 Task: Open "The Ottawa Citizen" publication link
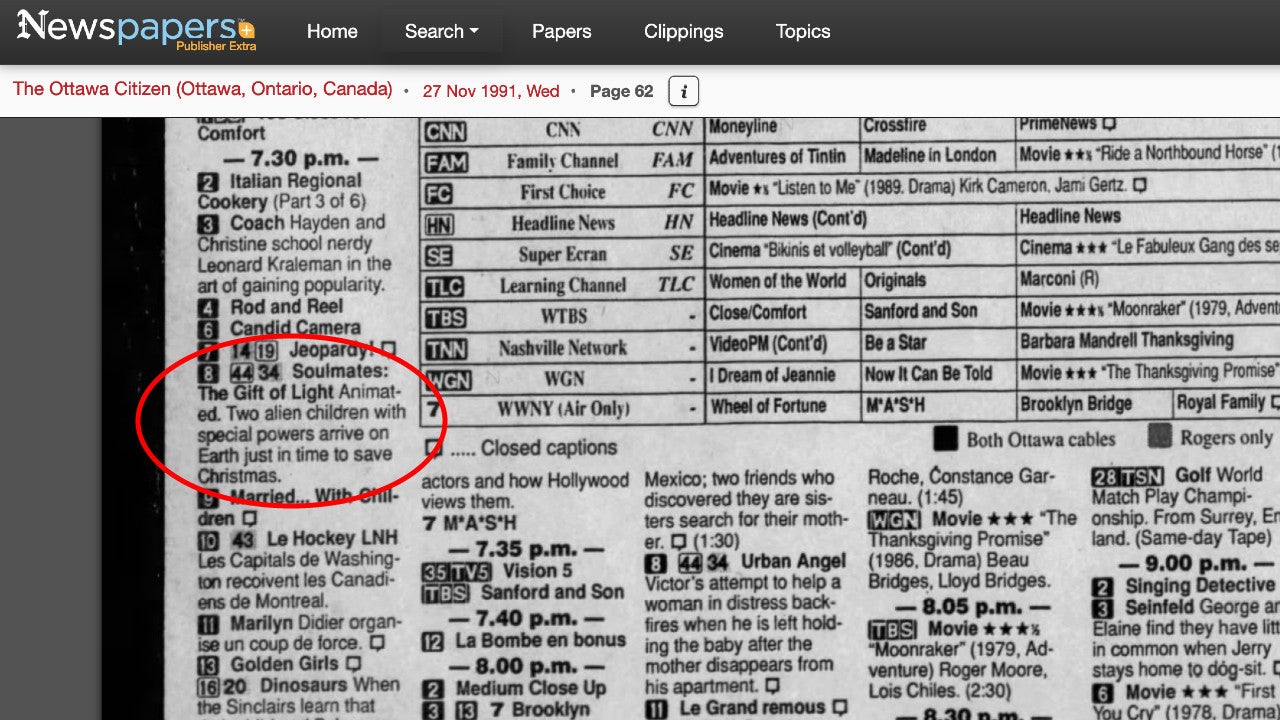201,89
